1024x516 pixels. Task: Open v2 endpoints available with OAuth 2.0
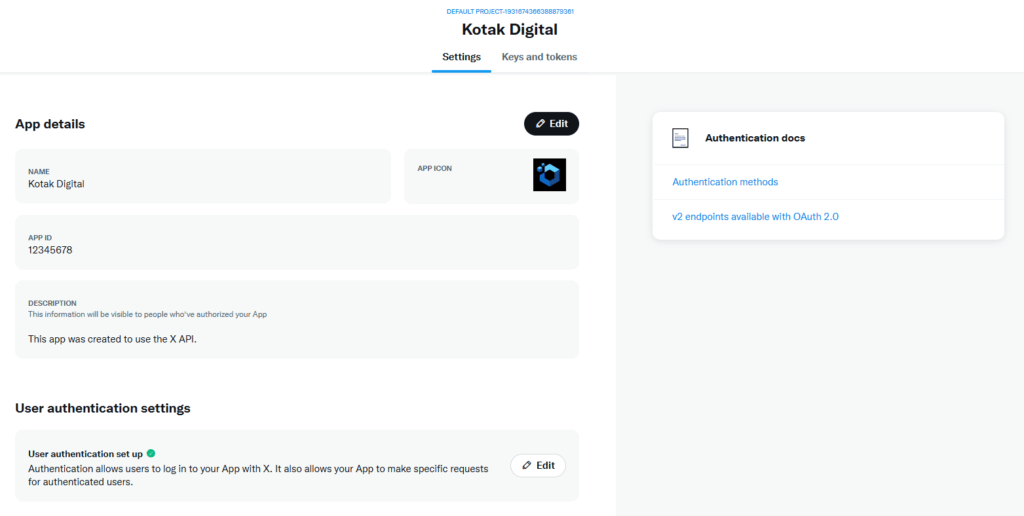tap(755, 216)
